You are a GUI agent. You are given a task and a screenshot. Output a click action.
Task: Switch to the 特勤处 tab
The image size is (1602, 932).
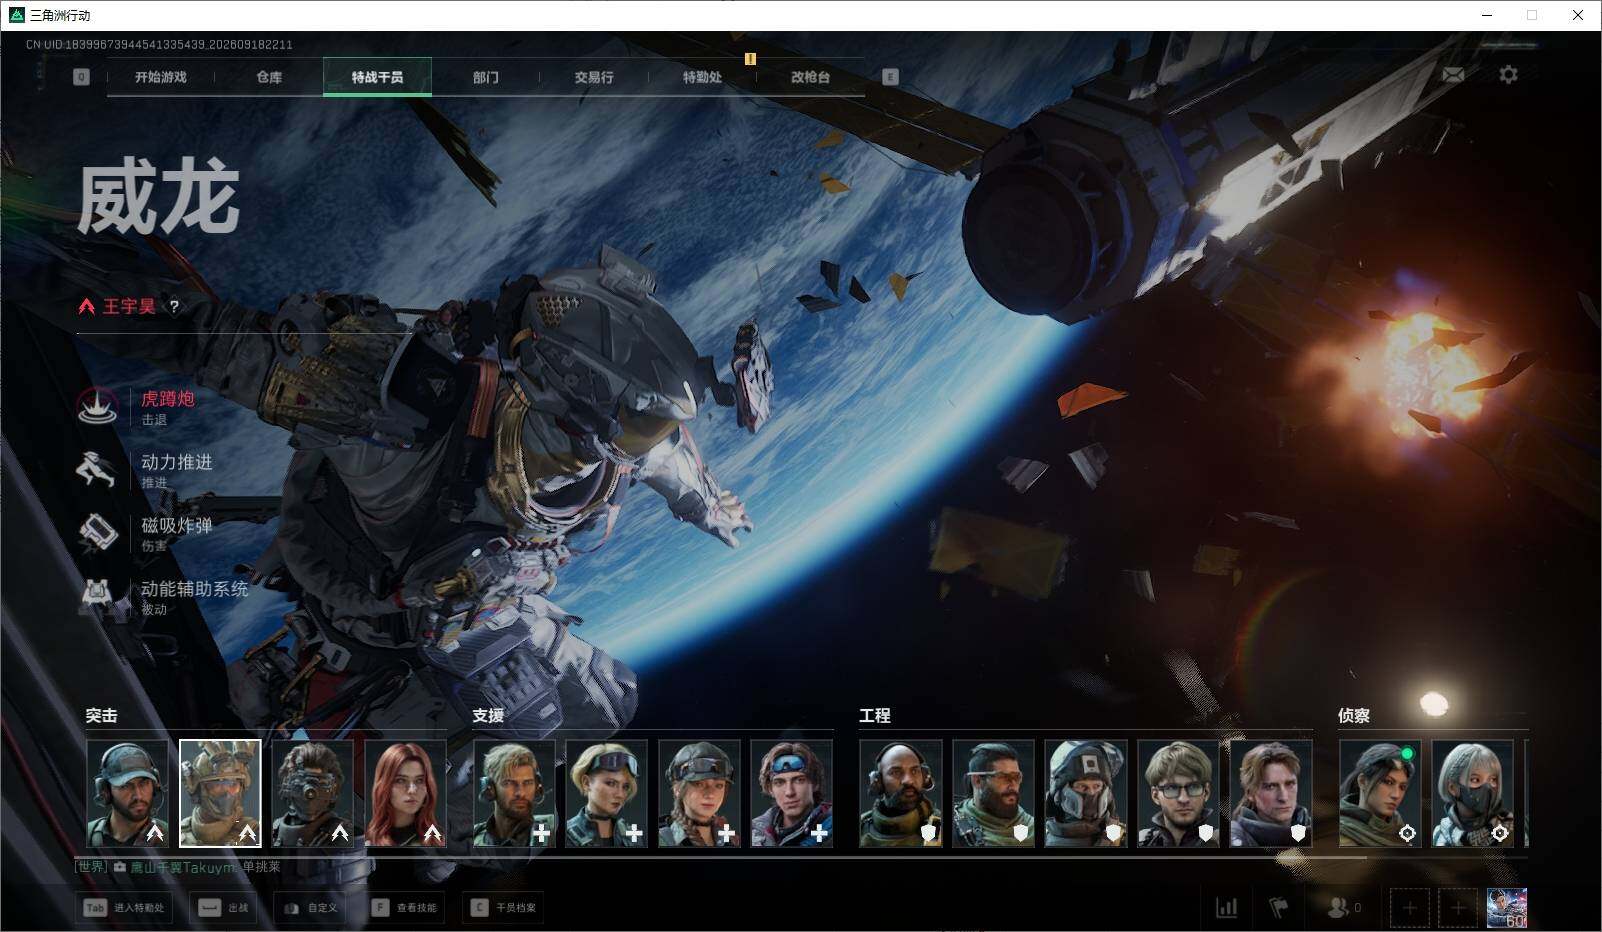(702, 77)
